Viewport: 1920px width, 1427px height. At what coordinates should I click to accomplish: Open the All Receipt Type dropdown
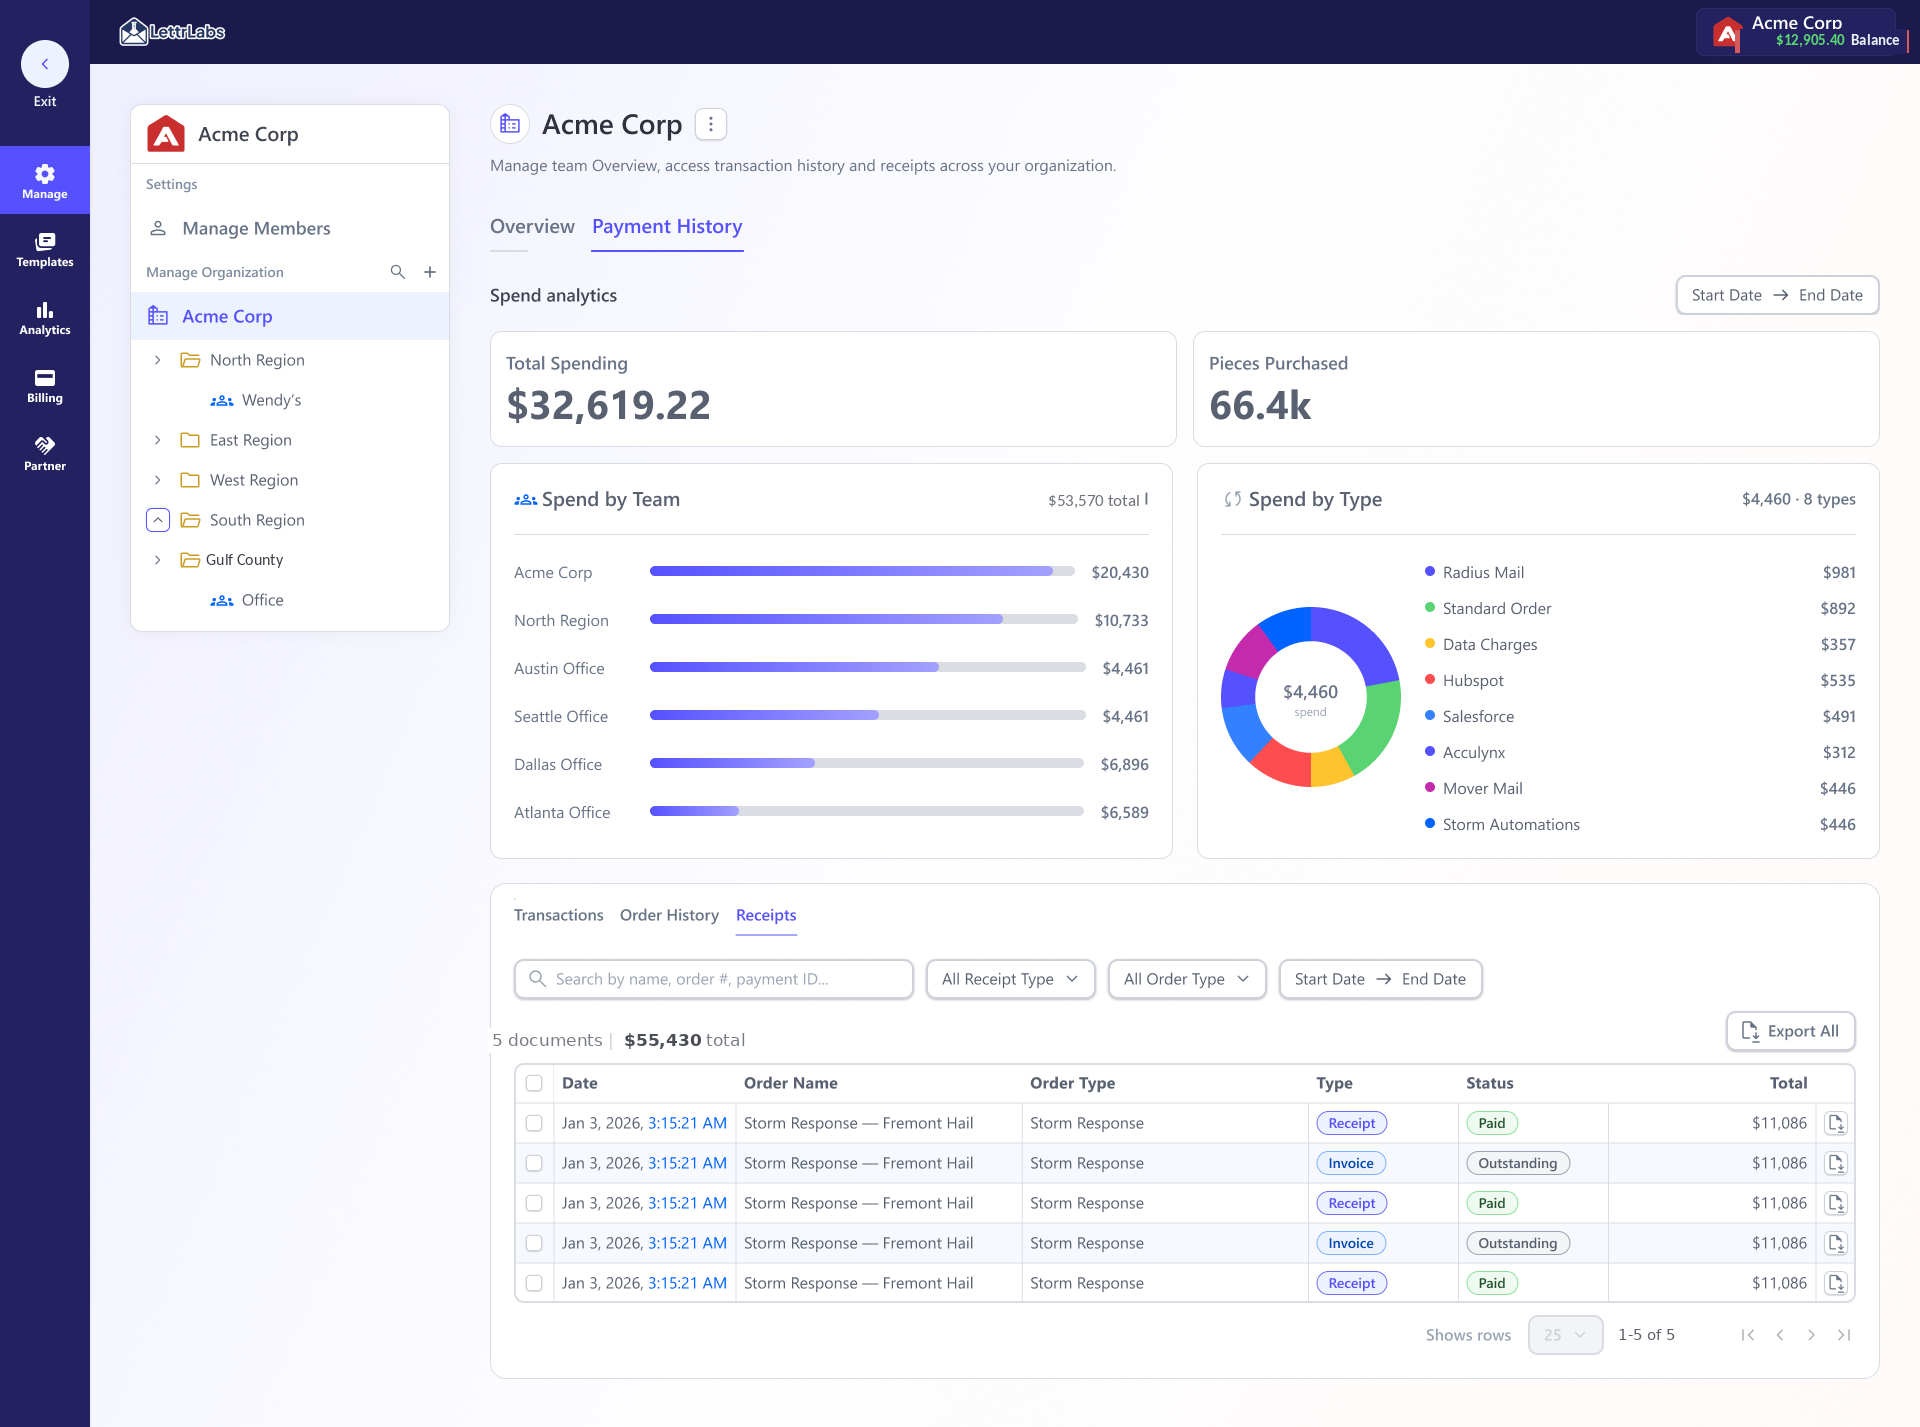[1010, 979]
